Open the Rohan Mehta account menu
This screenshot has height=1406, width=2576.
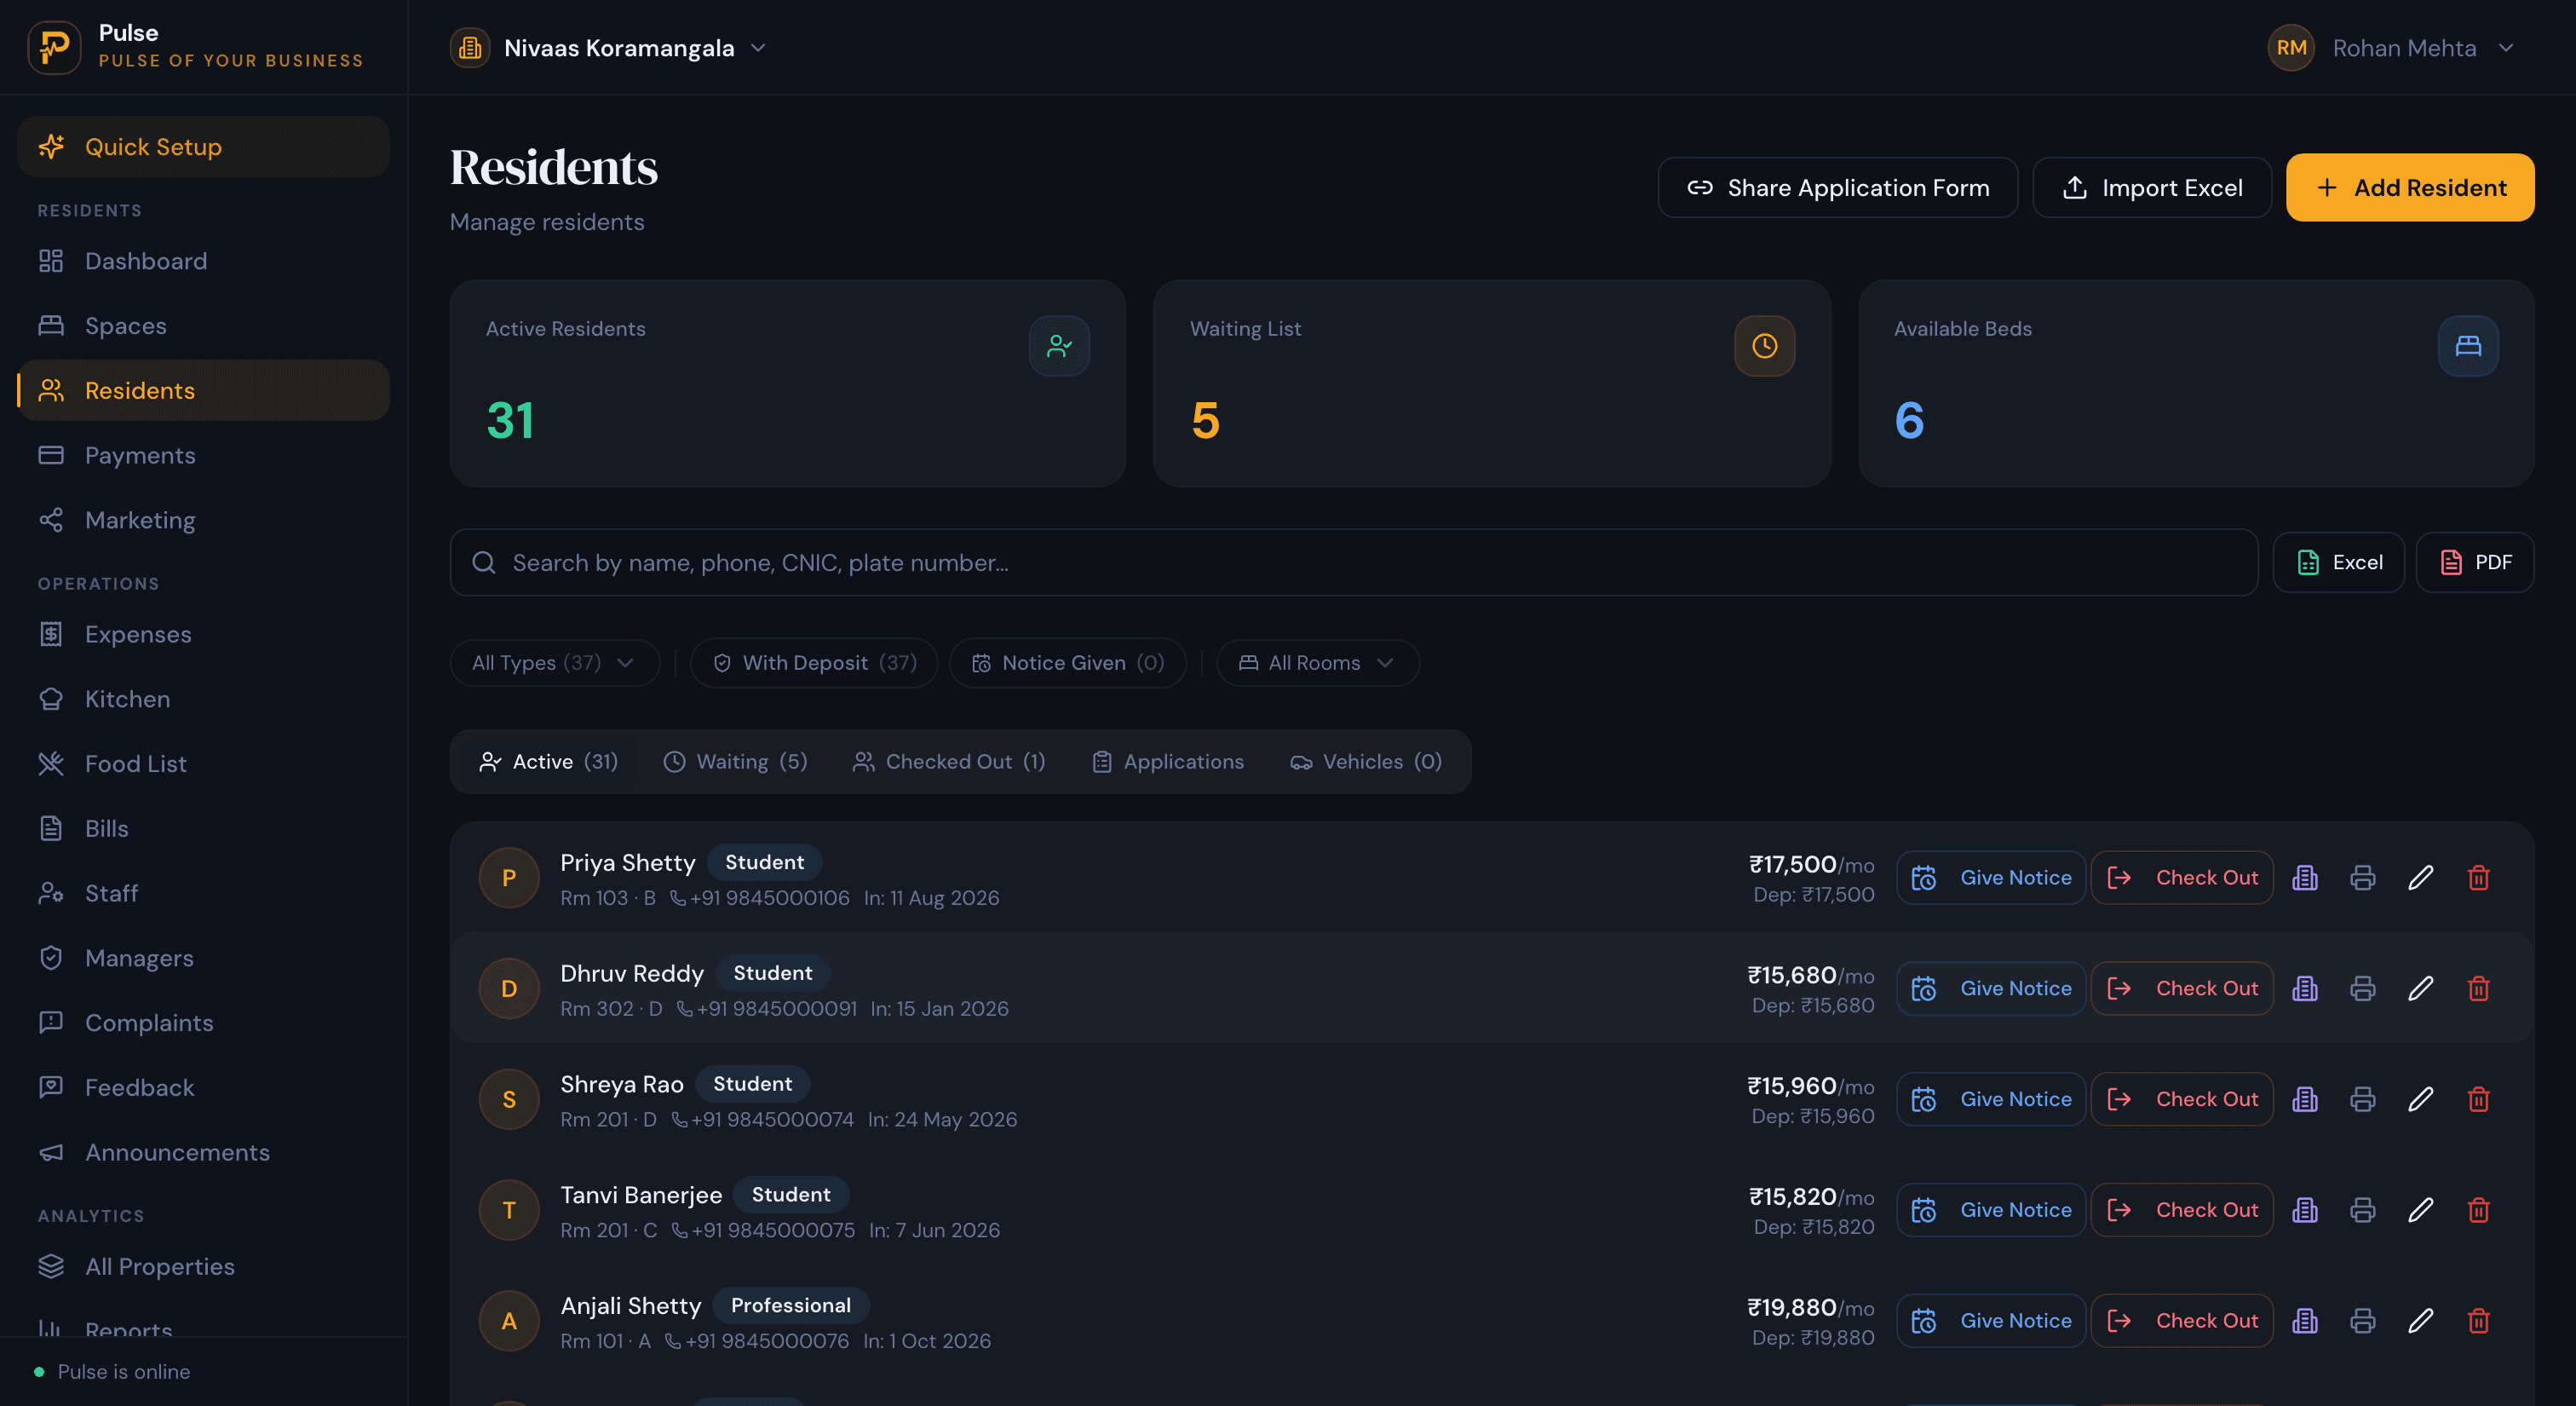pyautogui.click(x=2392, y=48)
